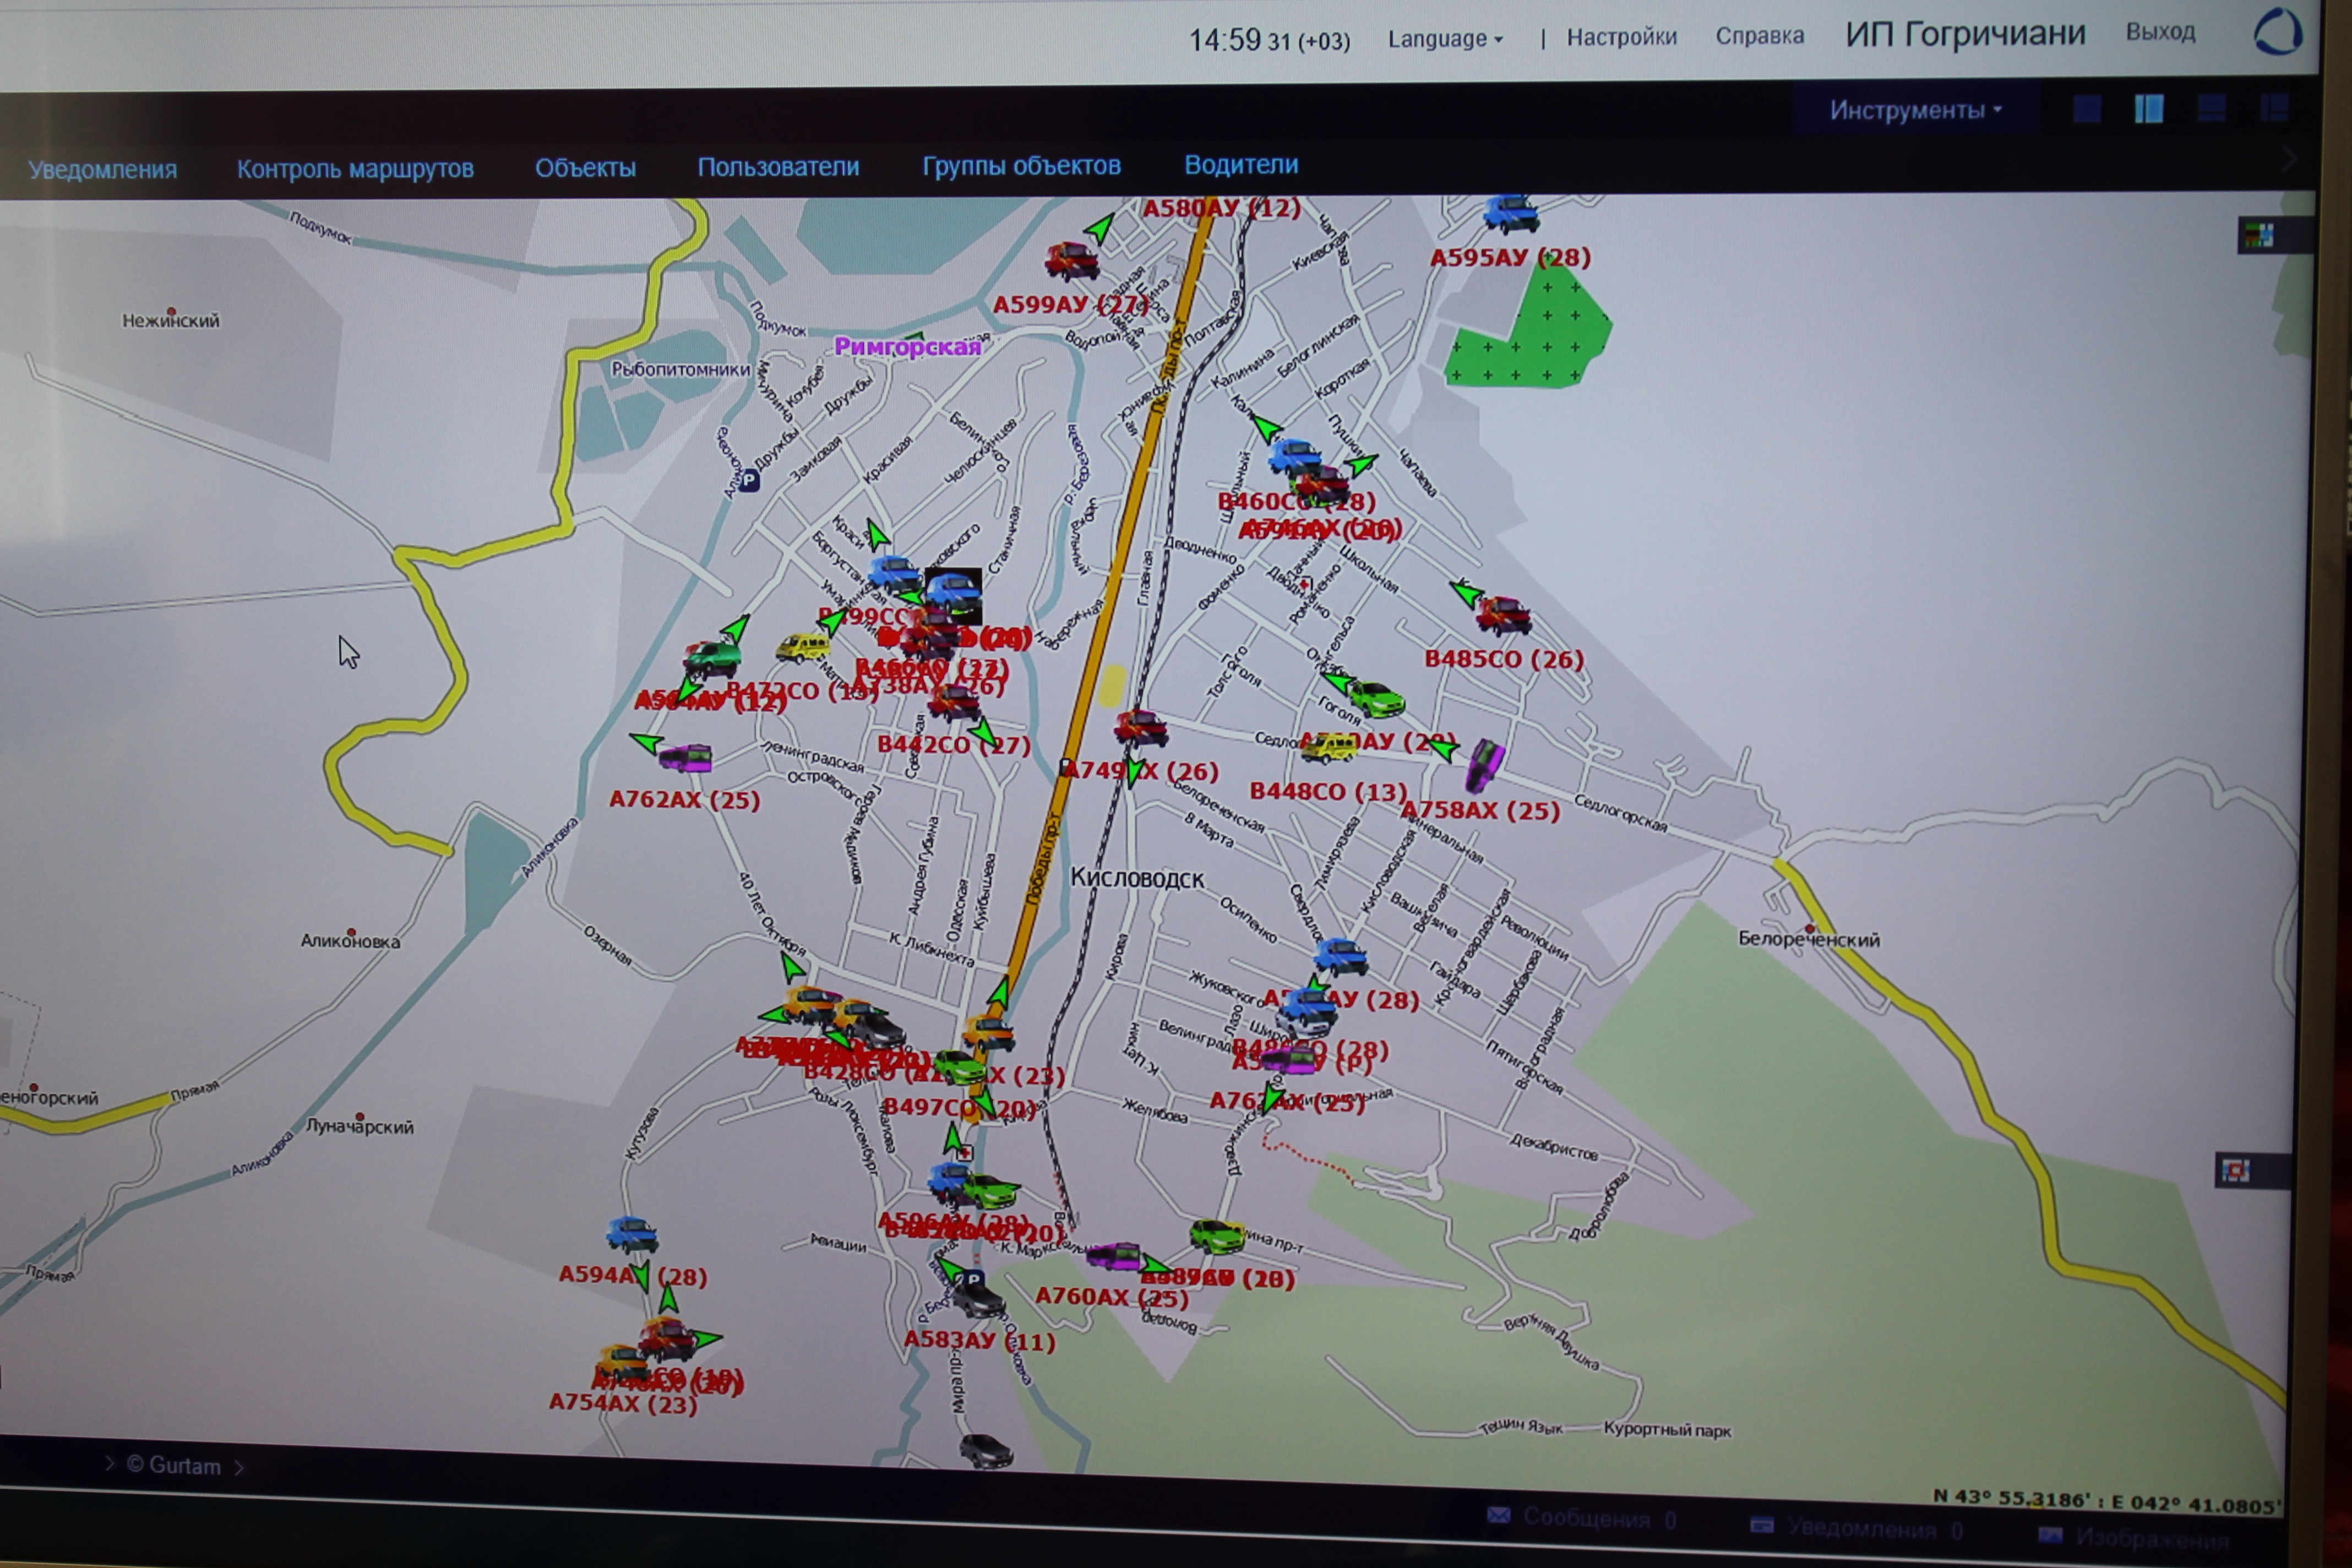Click the A580АУ (12) label
Viewport: 2352px width, 1568px height.
[x=1221, y=209]
